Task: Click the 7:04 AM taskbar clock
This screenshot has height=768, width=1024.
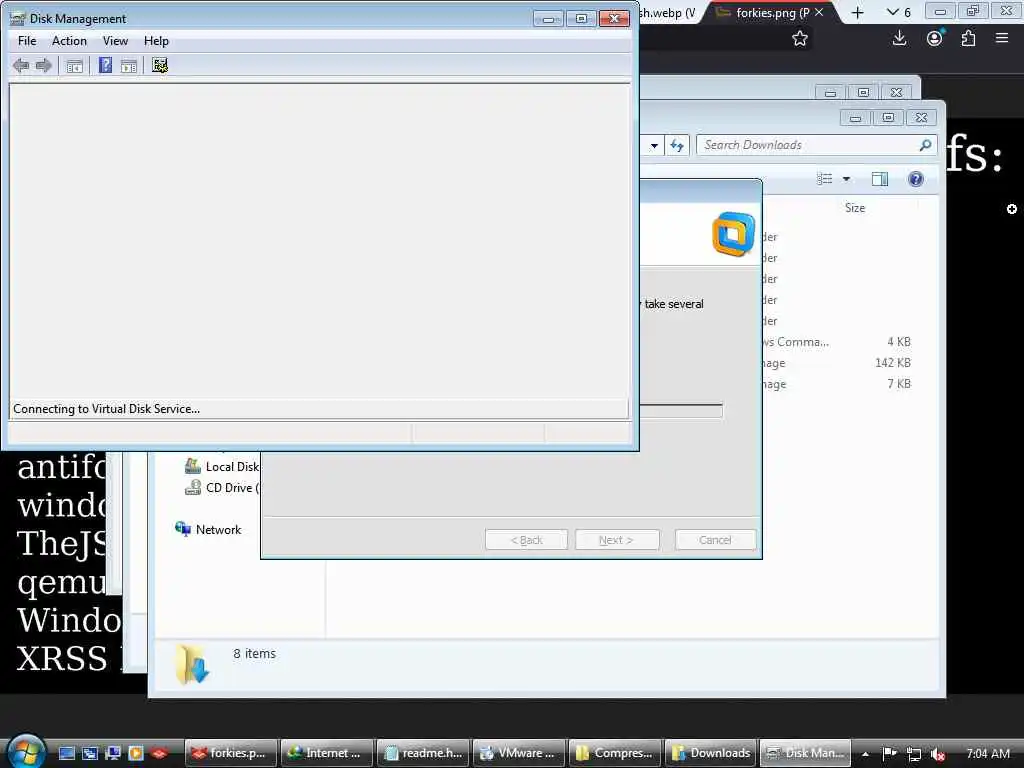Action: tap(987, 754)
